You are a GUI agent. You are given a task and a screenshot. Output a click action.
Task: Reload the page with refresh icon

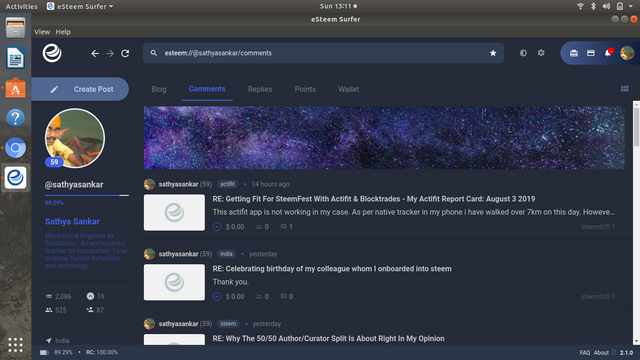125,53
